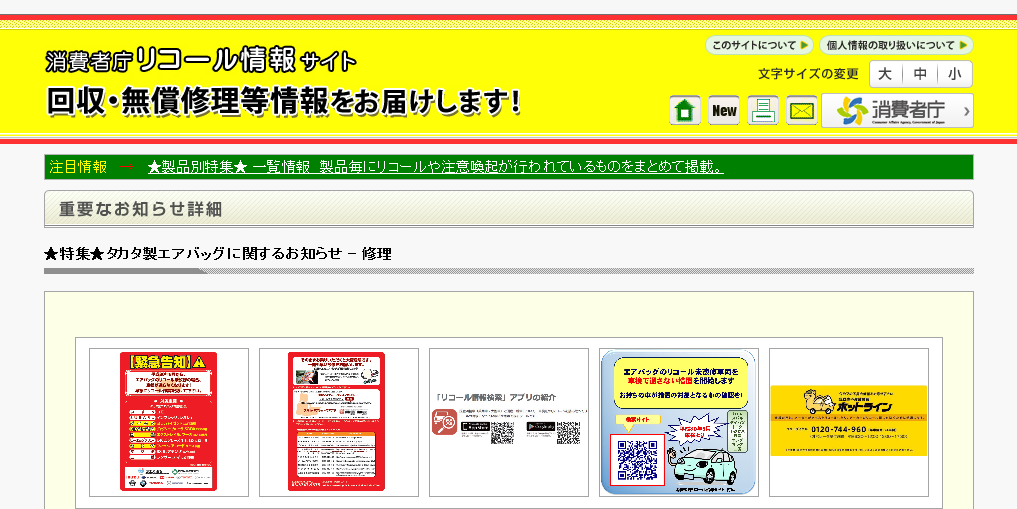Visit the 消費者庁 logo button
The image size is (1017, 509).
coord(897,110)
